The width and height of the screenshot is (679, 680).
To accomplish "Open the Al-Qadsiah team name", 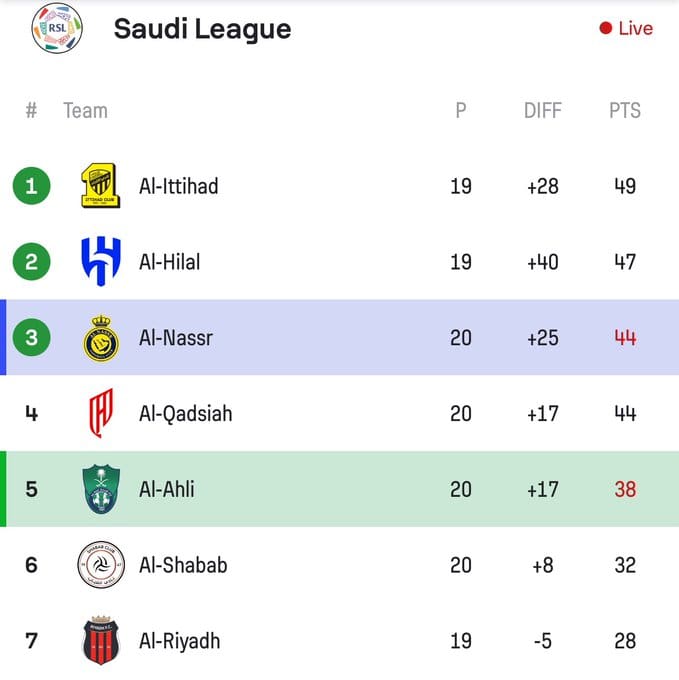I will point(186,413).
